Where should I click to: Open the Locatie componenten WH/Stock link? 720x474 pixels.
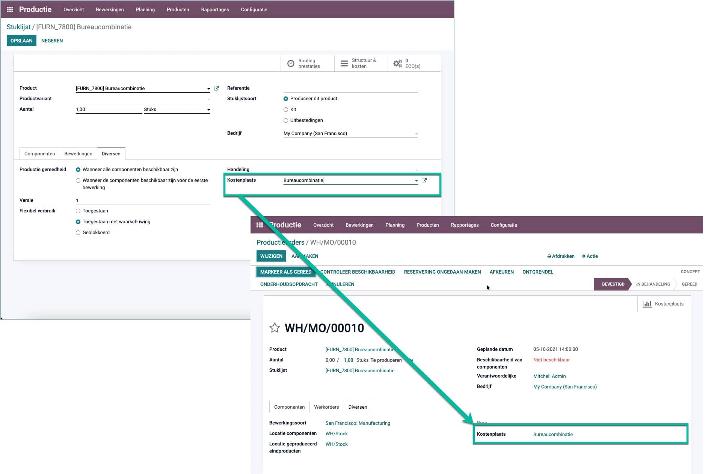pyautogui.click(x=337, y=434)
